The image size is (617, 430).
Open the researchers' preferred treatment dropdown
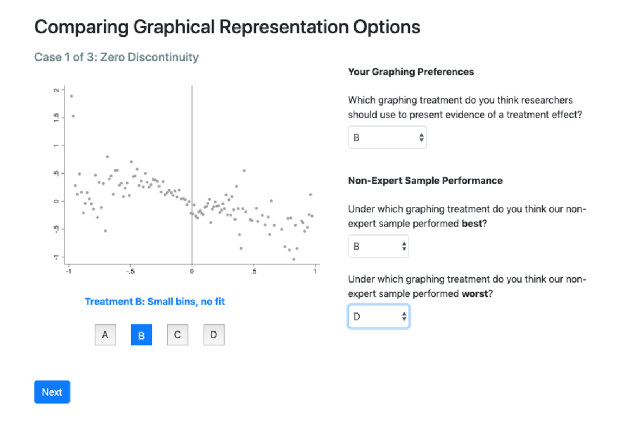pos(387,137)
